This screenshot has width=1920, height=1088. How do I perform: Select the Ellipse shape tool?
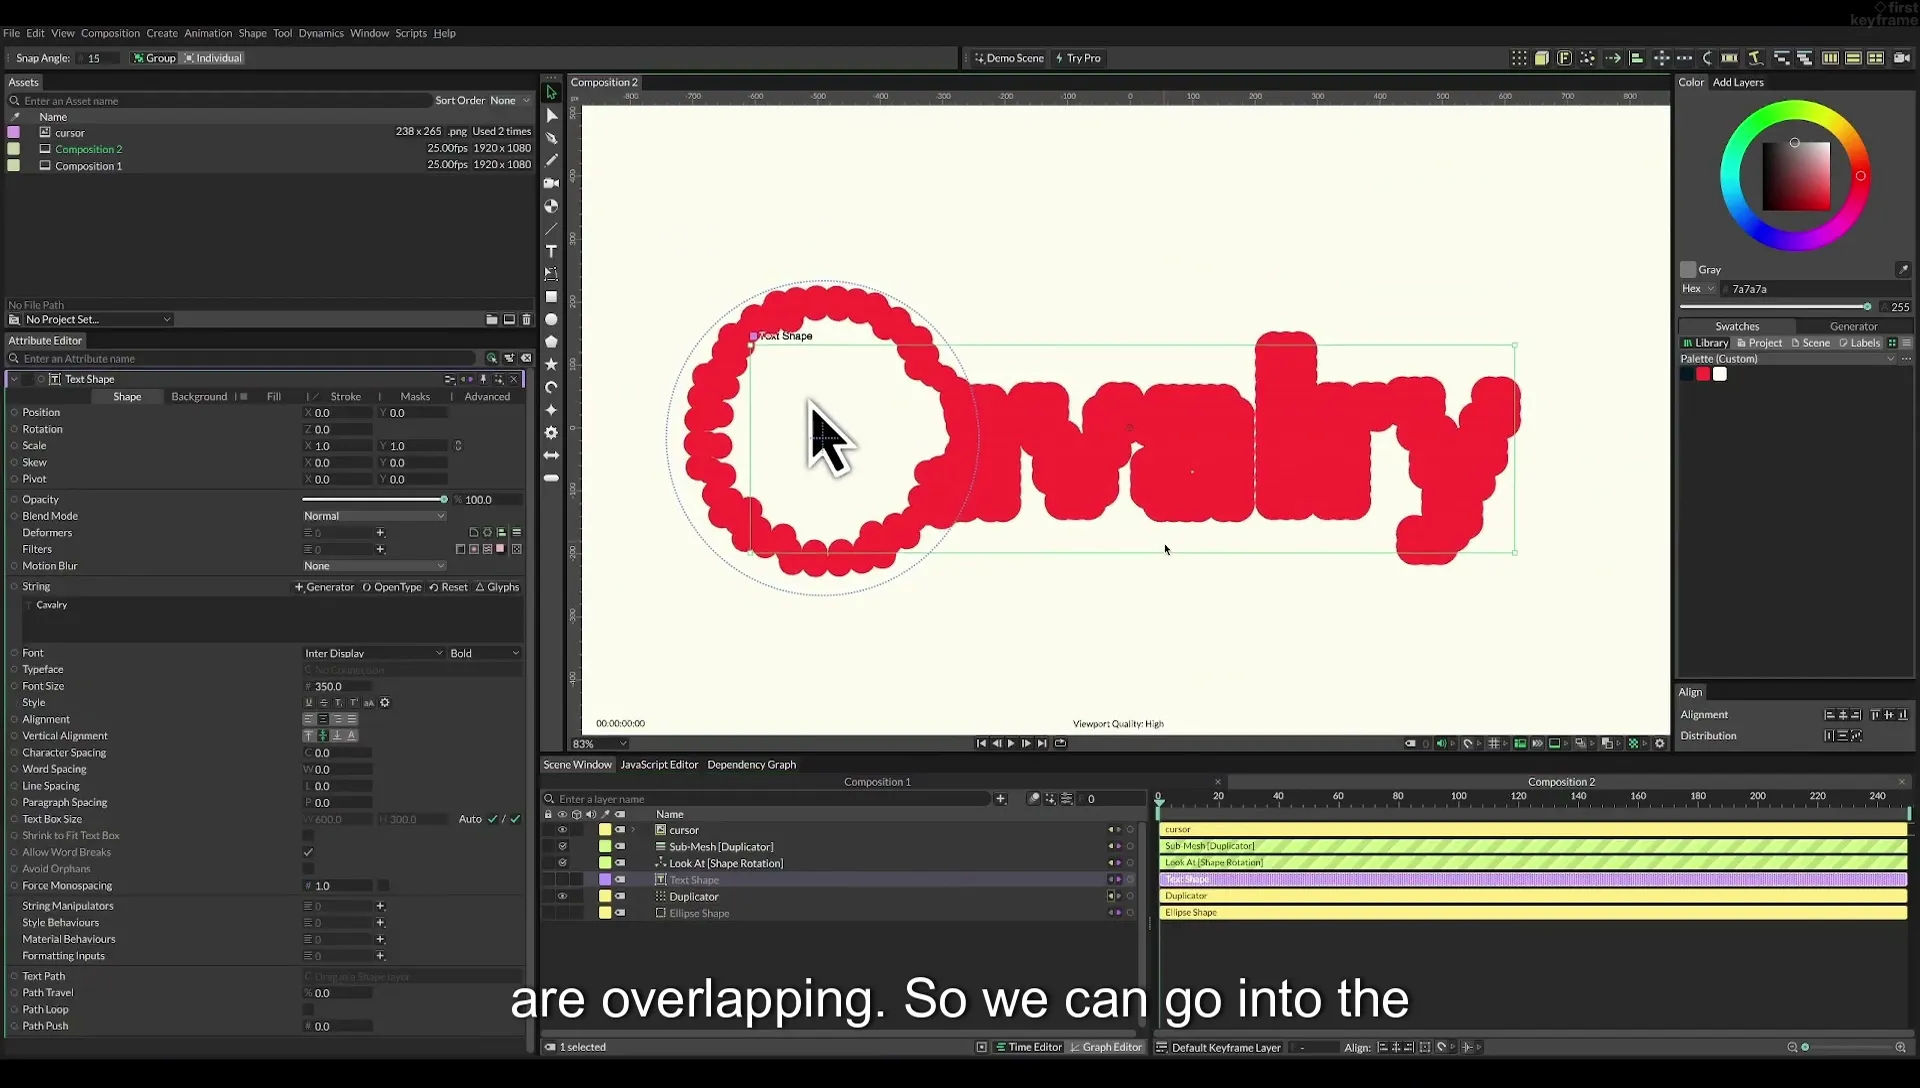pos(551,320)
